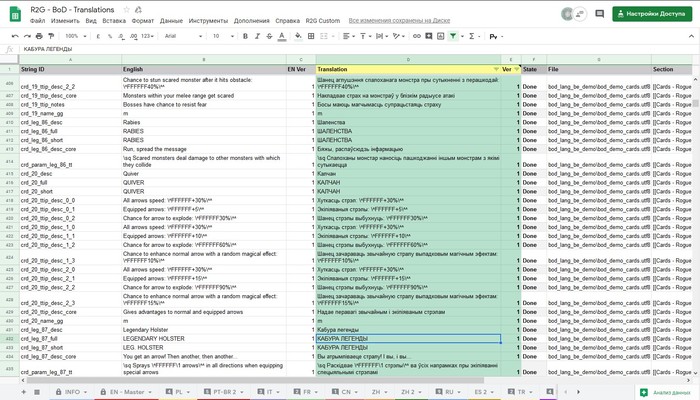Toggle the Ver column filter button

pos(514,69)
